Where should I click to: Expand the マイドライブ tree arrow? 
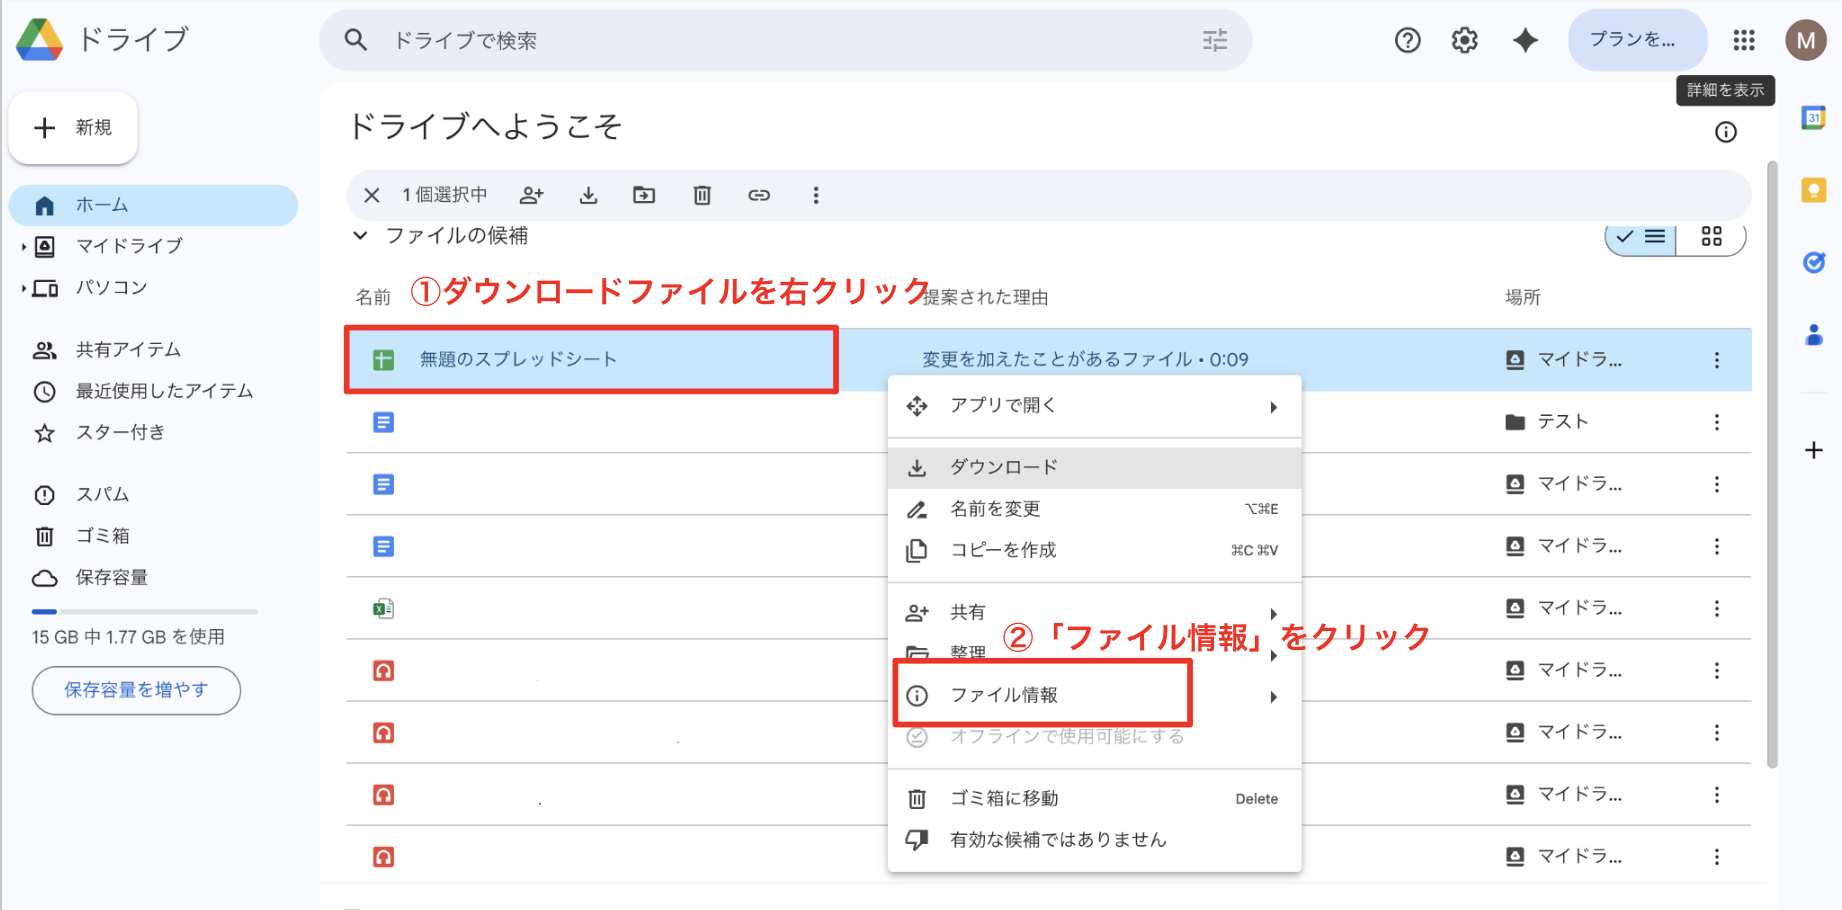[23, 246]
